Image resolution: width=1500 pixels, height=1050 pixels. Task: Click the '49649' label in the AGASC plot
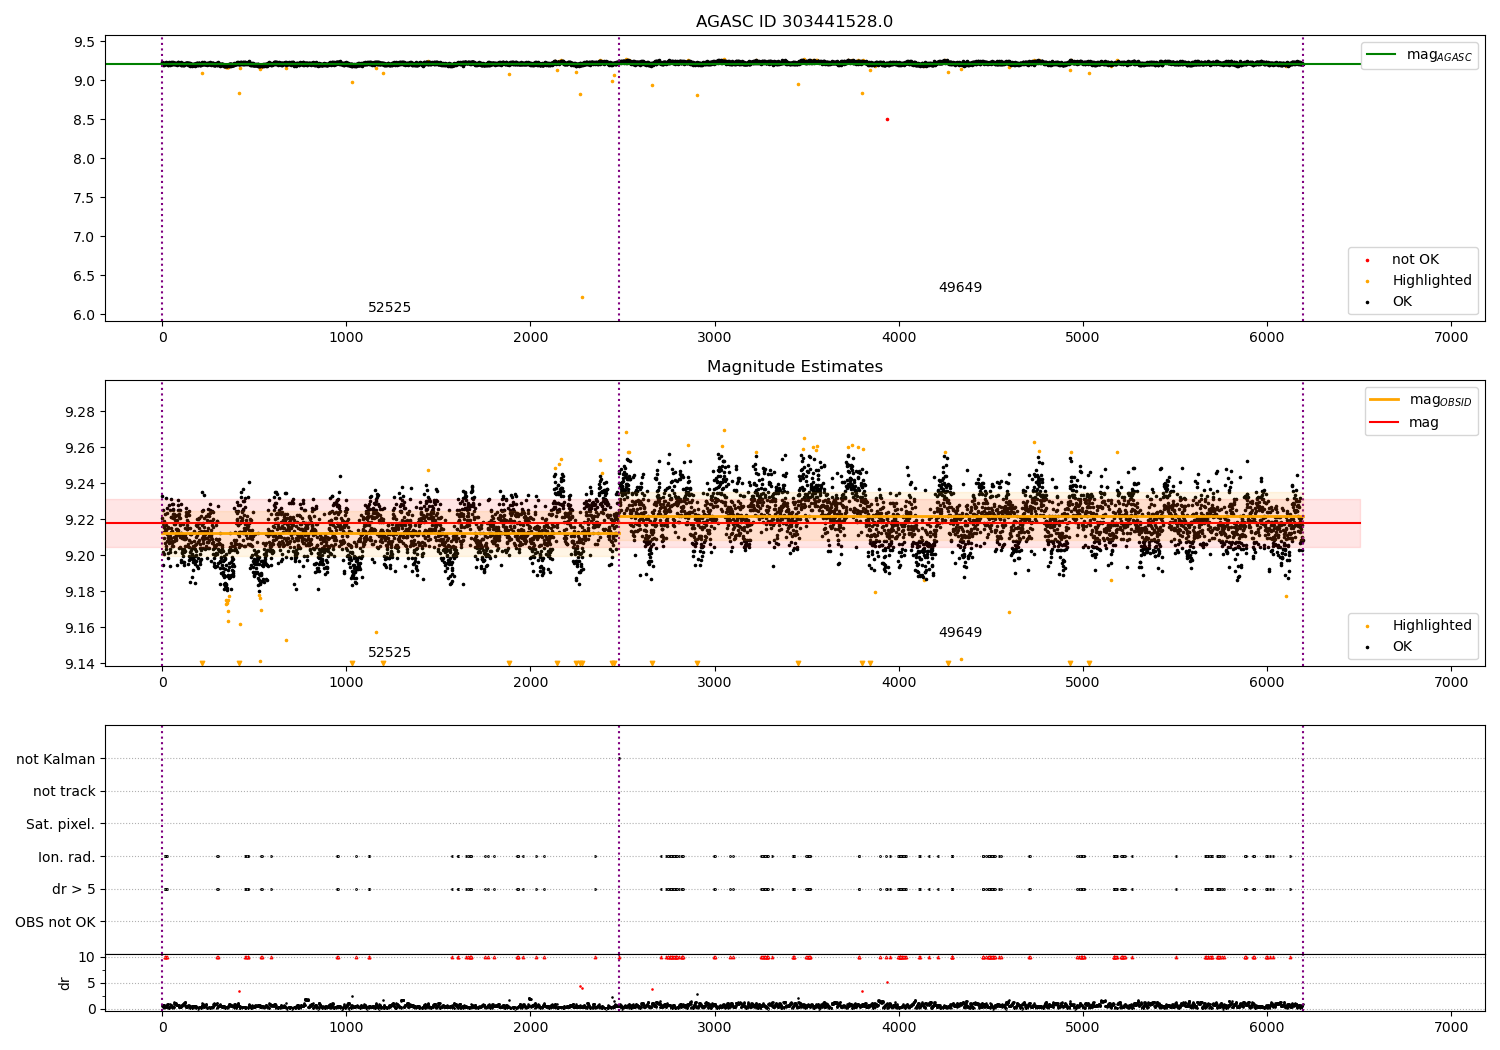(x=960, y=288)
